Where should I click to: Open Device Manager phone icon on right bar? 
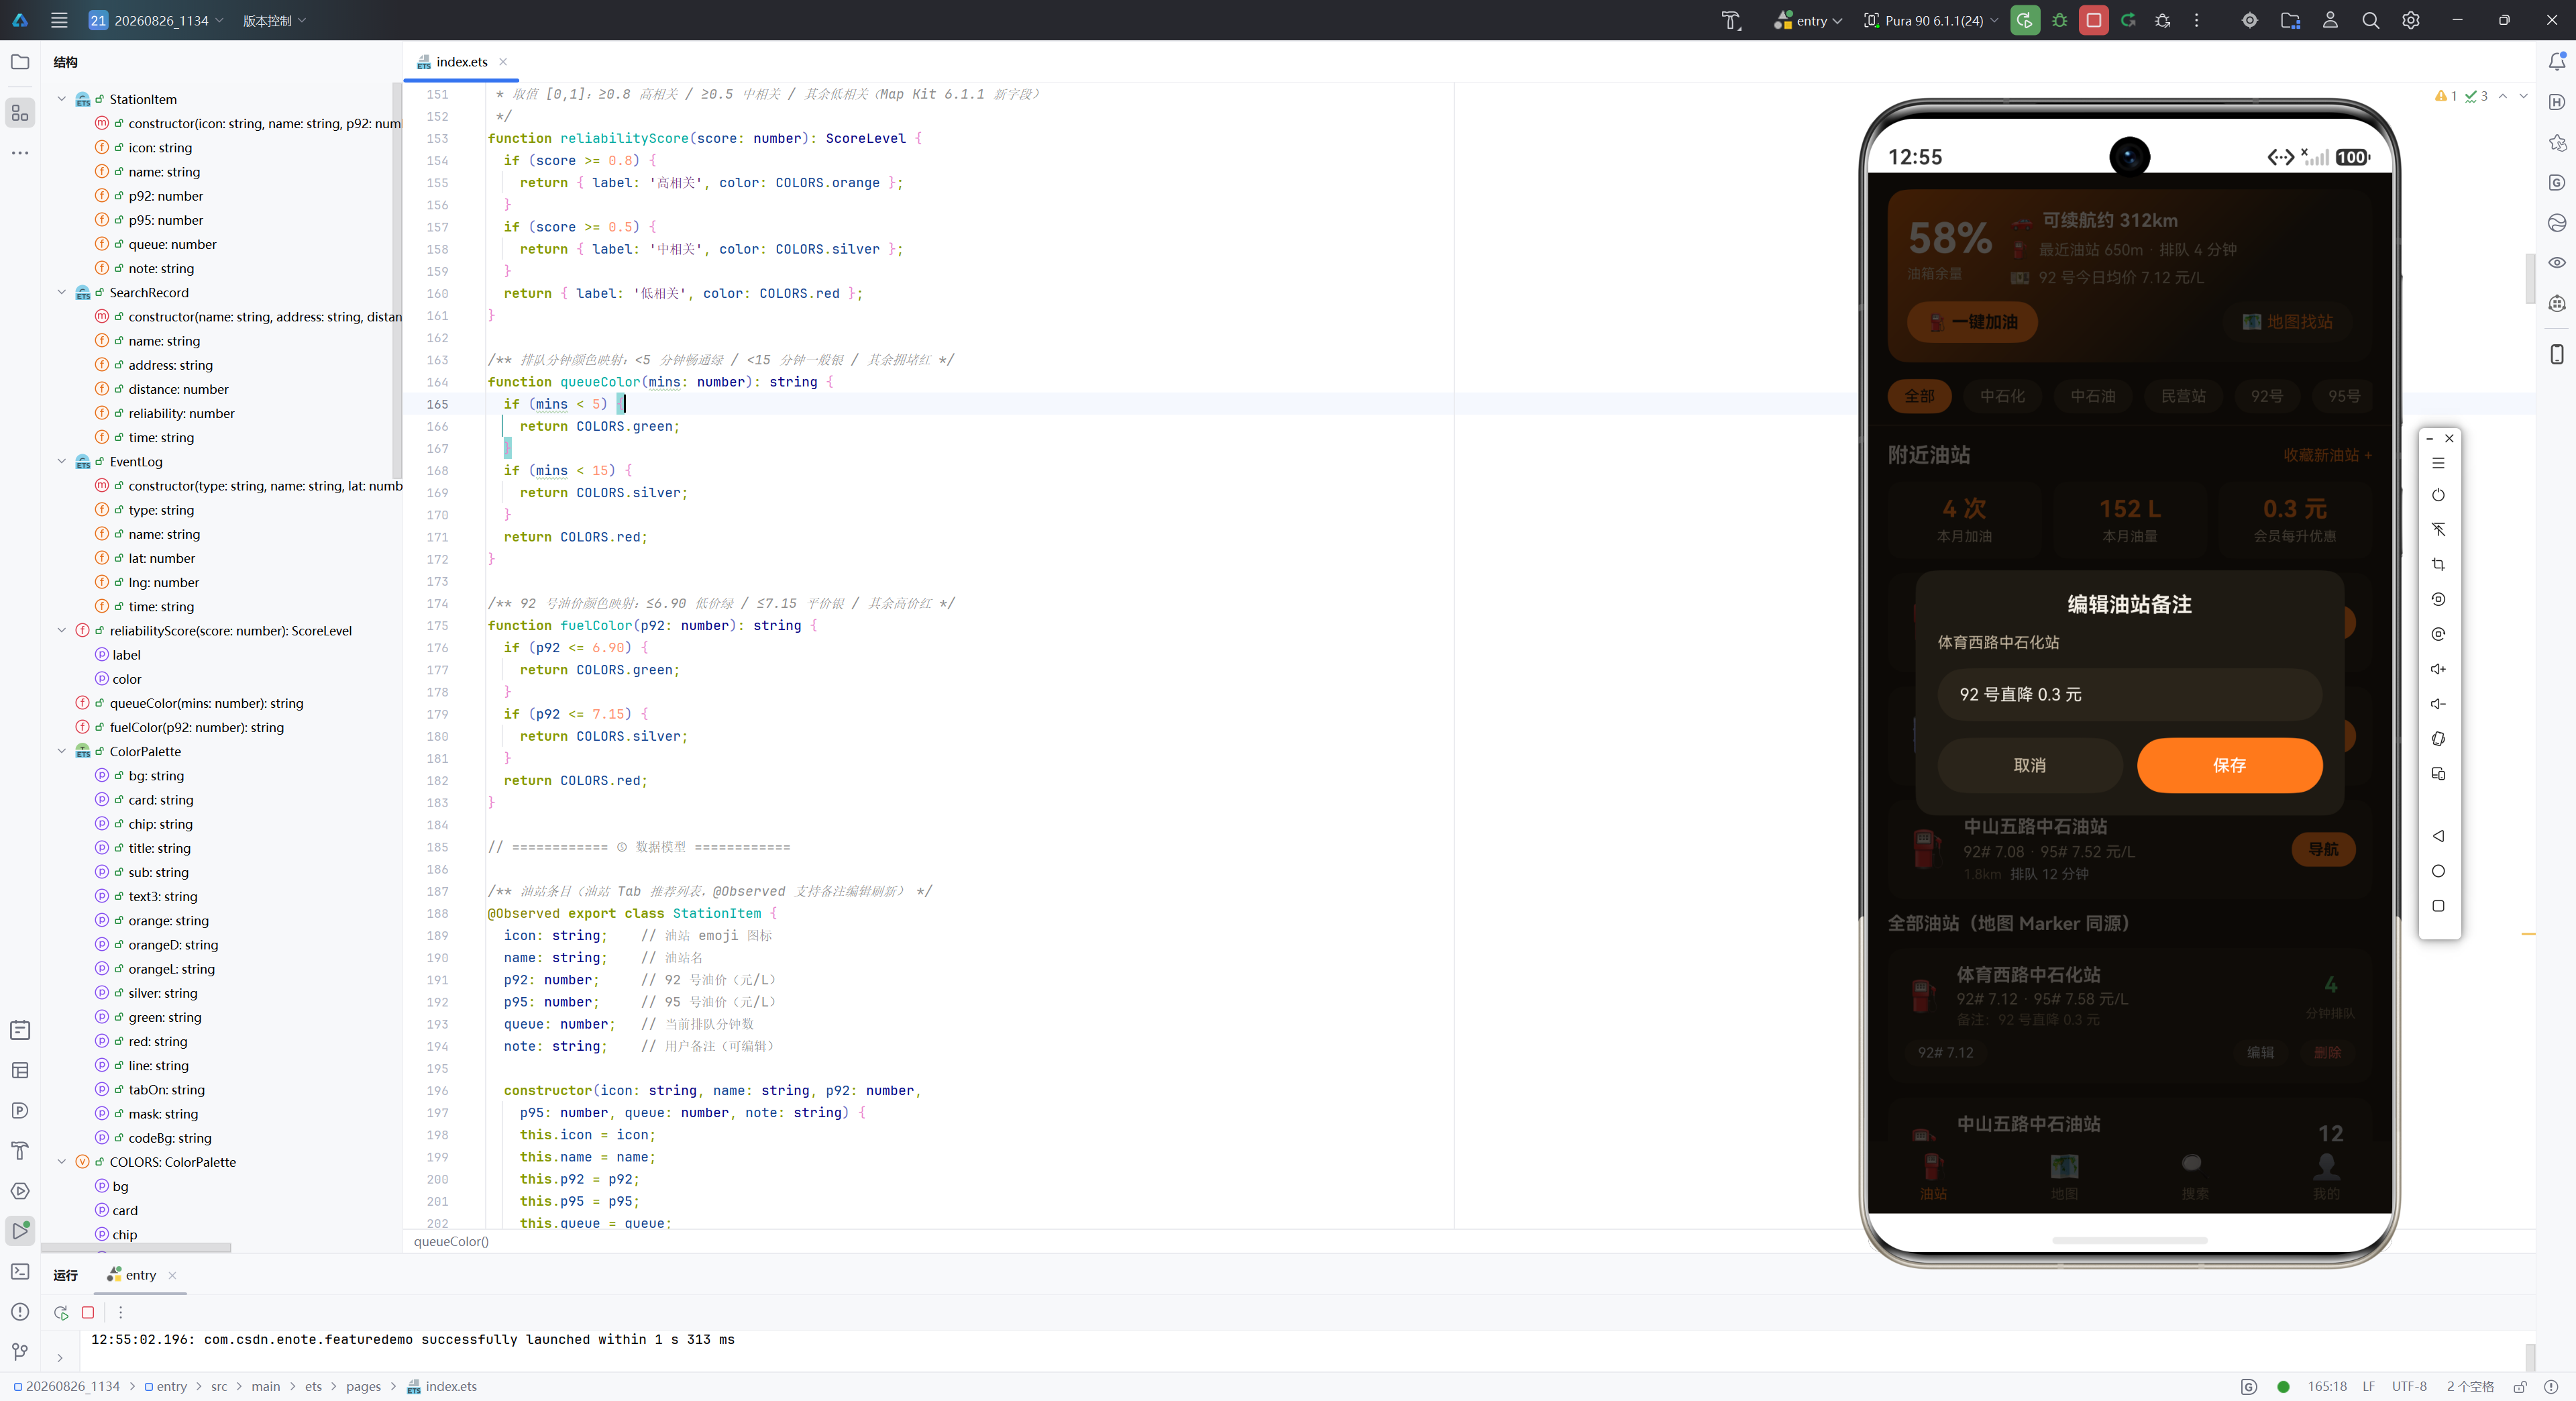click(2556, 354)
